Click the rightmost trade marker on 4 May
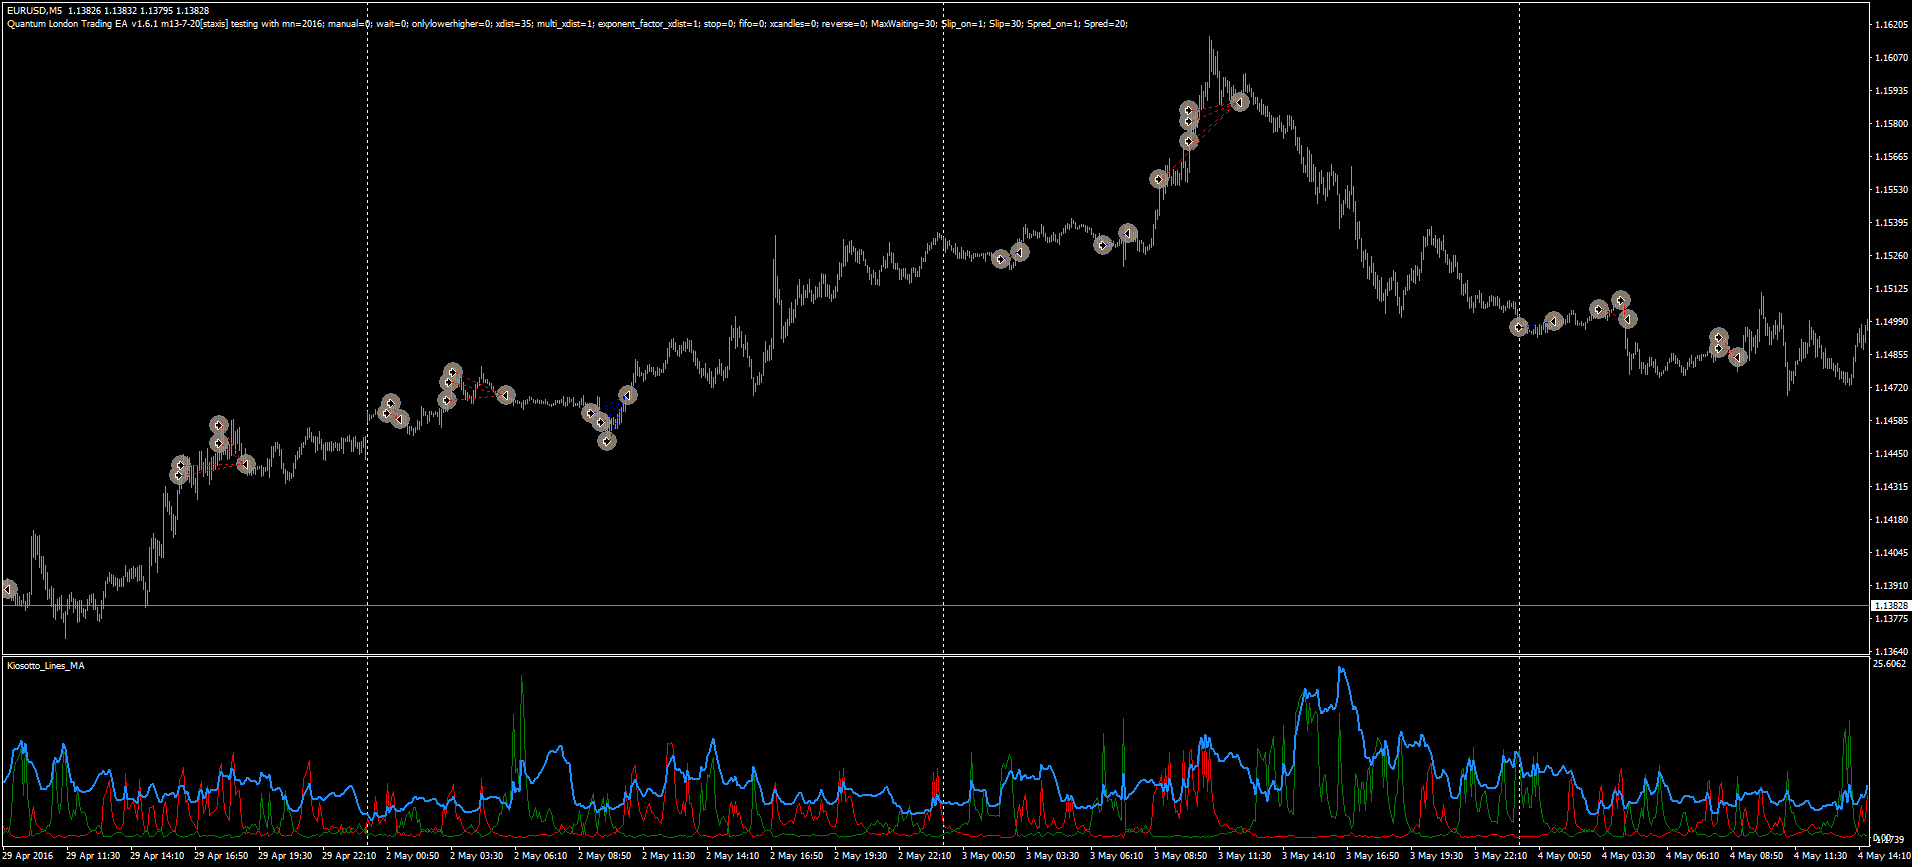Image resolution: width=1912 pixels, height=867 pixels. tap(1738, 357)
